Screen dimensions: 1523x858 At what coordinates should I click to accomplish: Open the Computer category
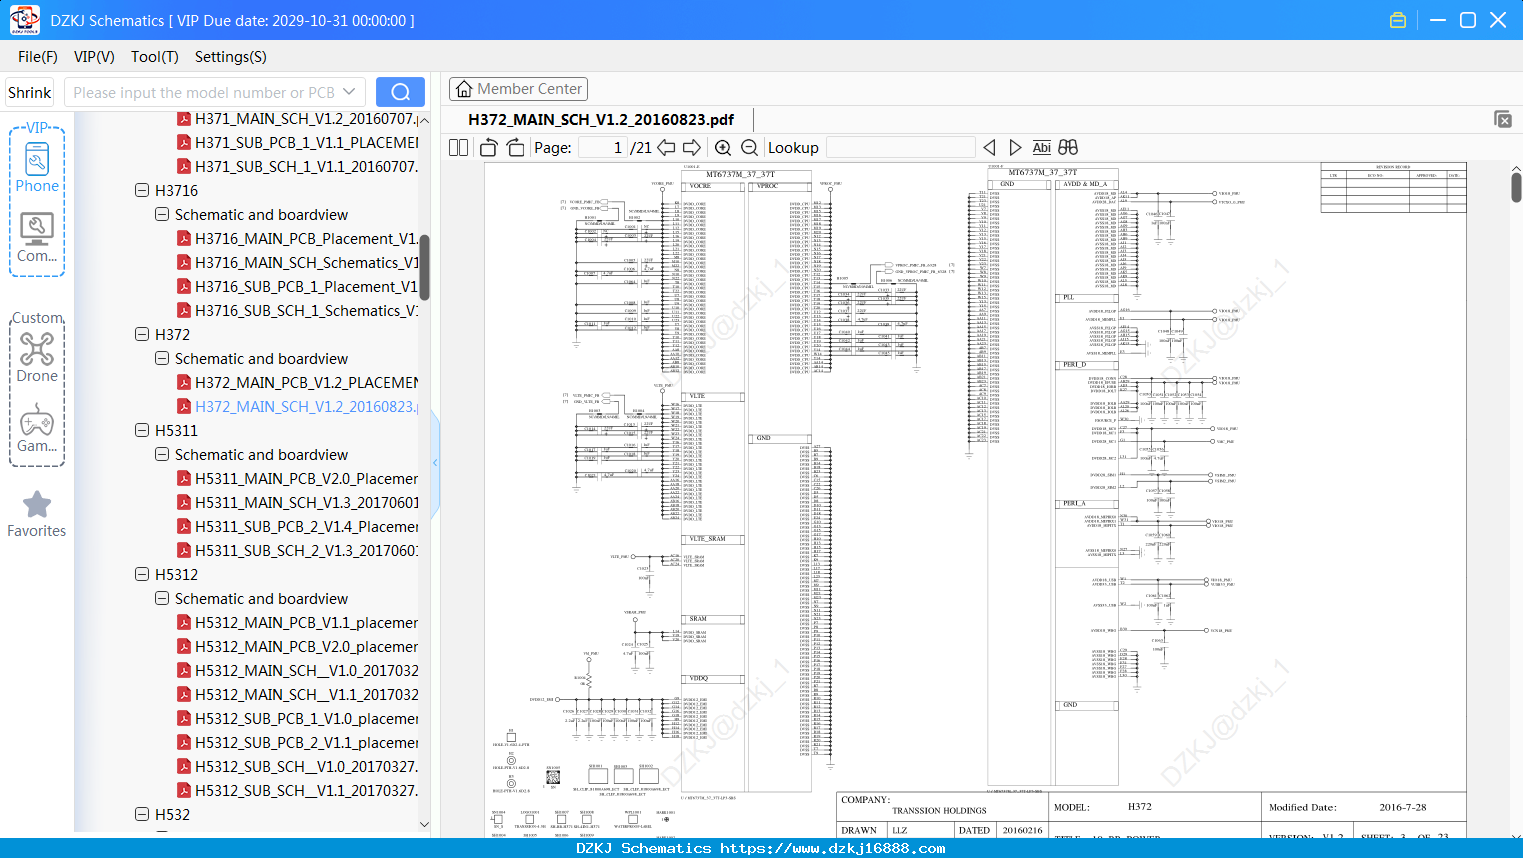[37, 238]
